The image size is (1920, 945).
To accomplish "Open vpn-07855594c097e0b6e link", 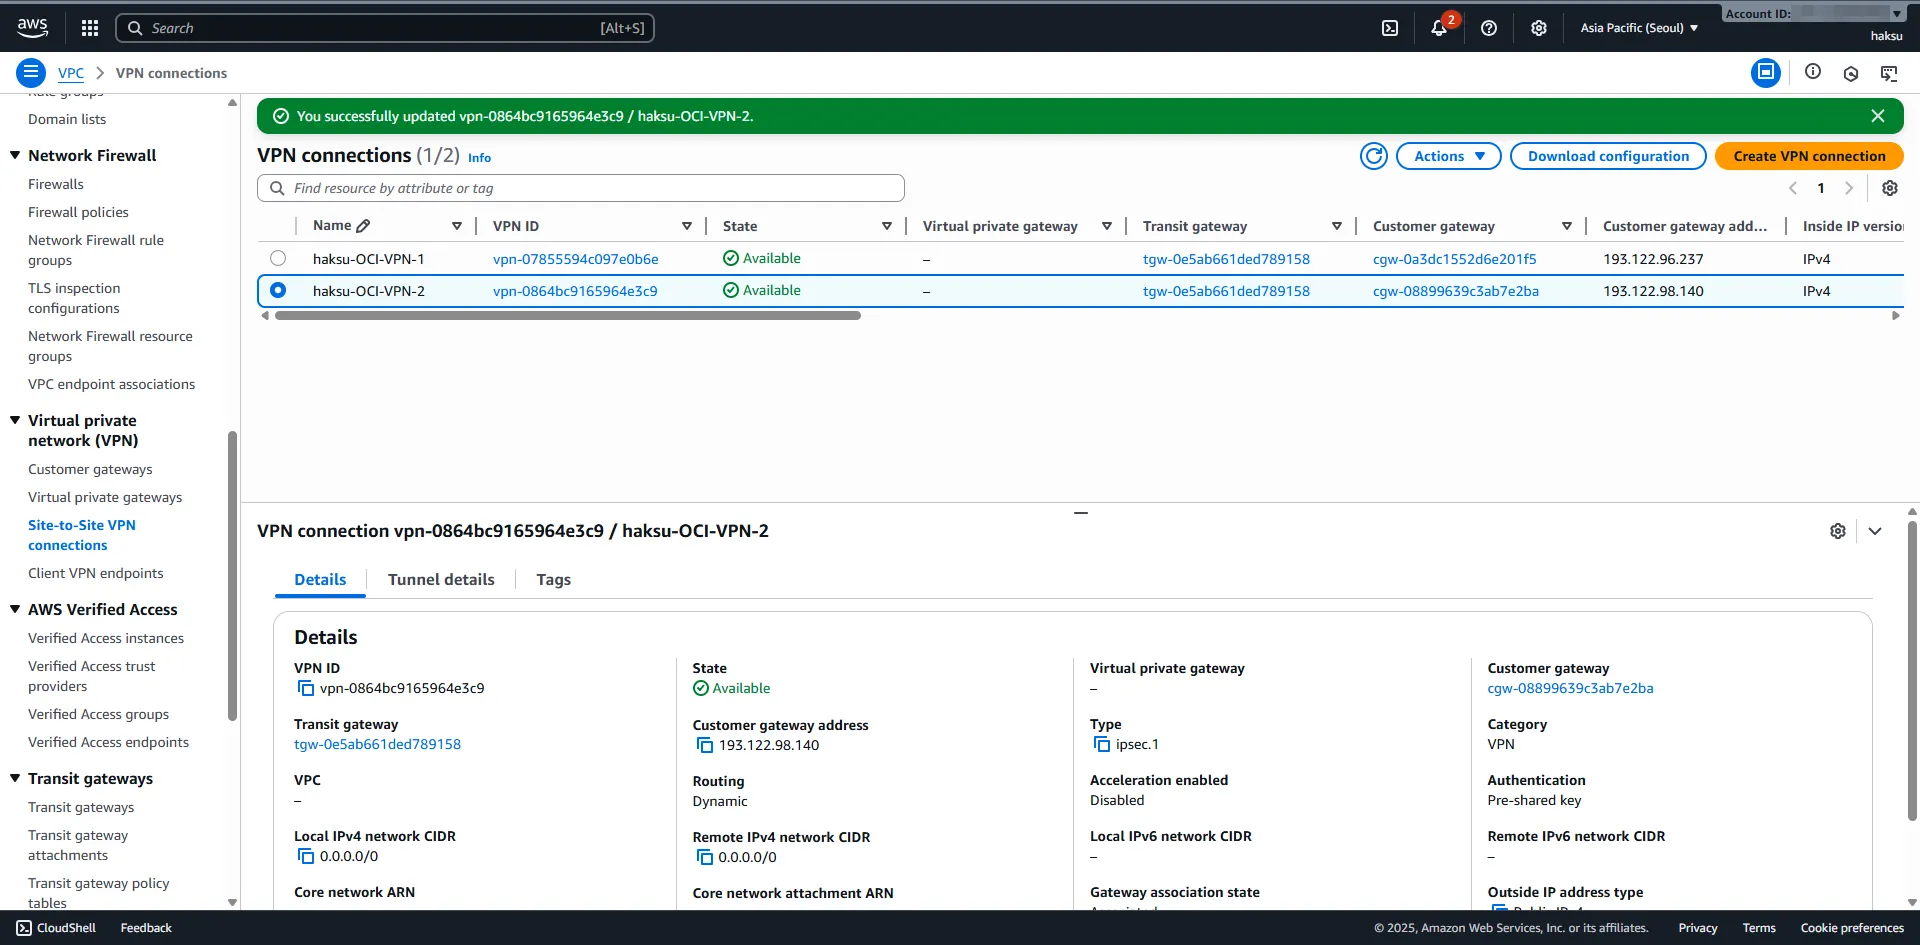I will 575,259.
